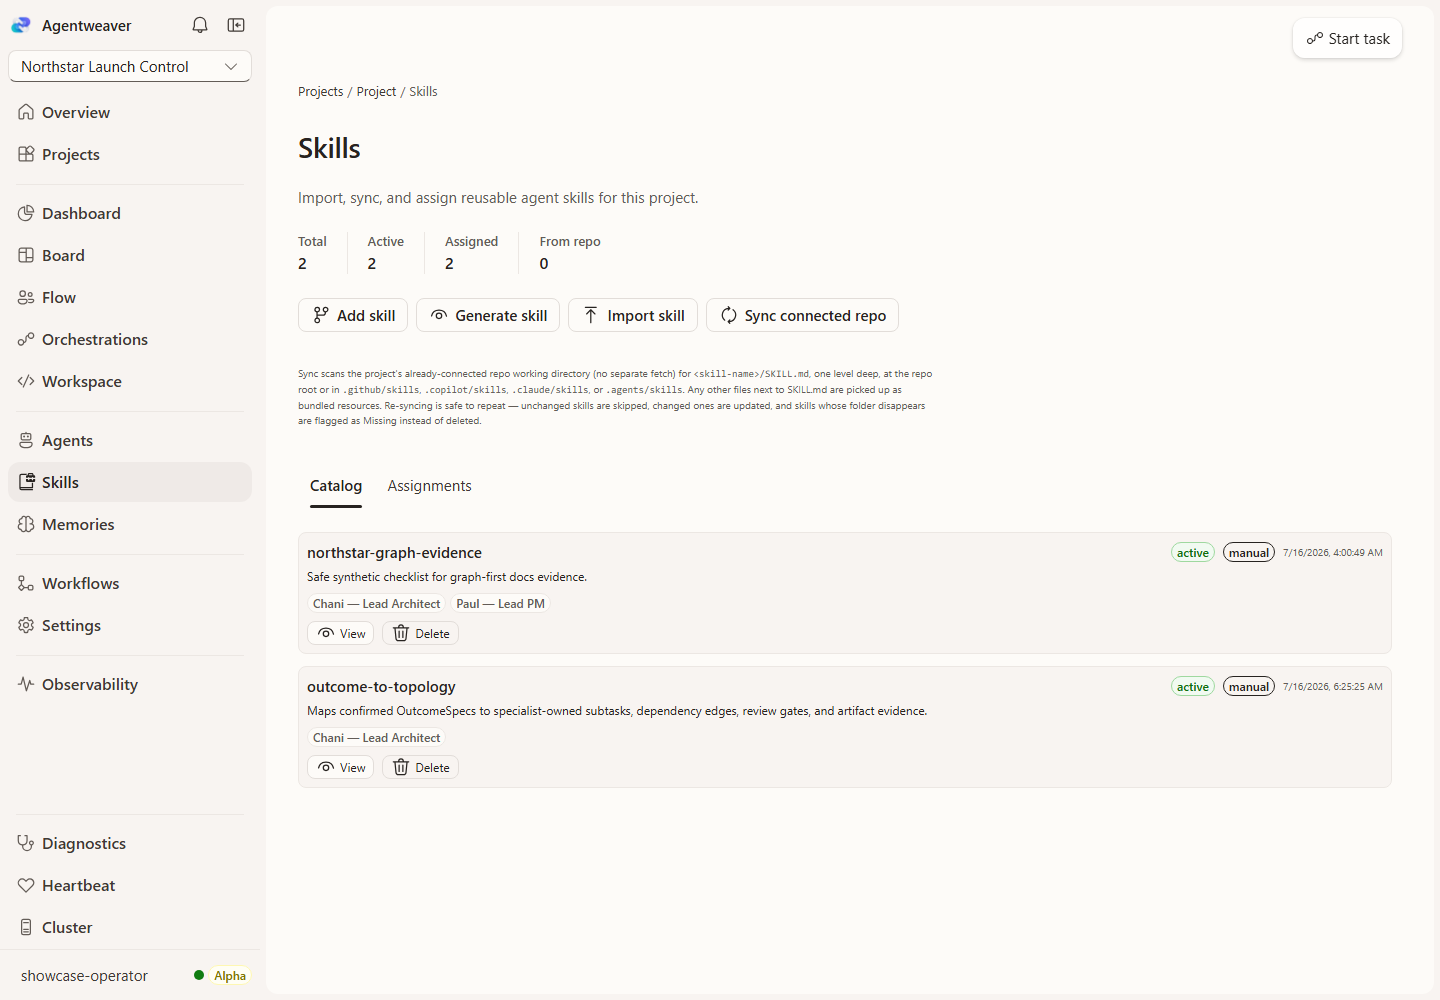Open the Agents page
Screen dimensions: 1440x1000
point(130,440)
